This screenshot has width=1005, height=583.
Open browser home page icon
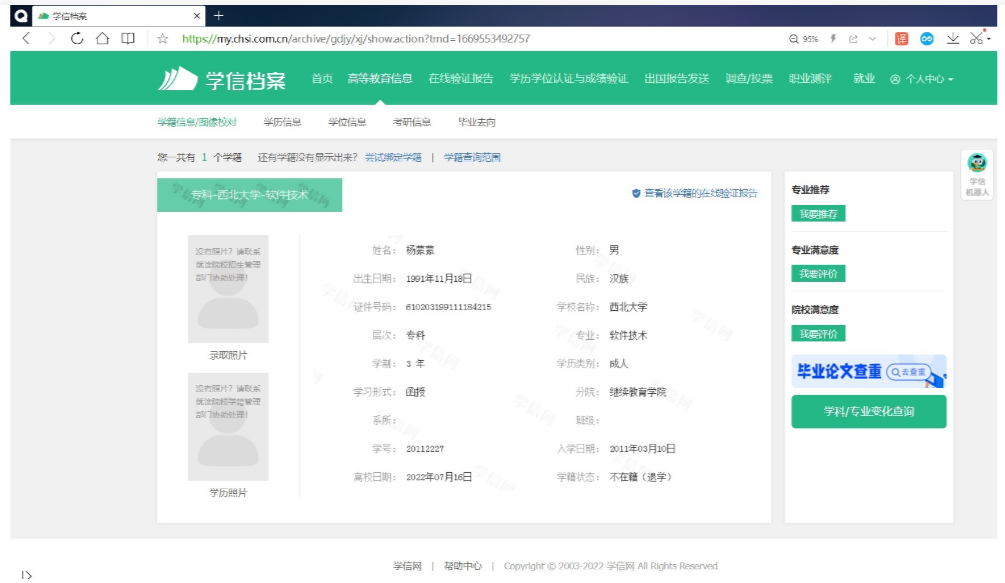[x=103, y=38]
